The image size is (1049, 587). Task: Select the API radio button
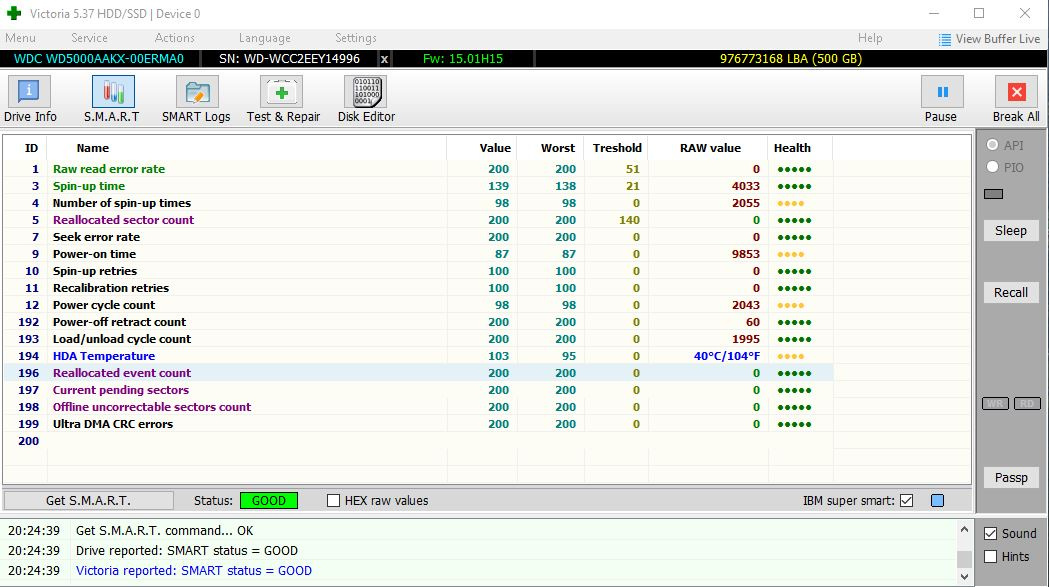coord(993,146)
